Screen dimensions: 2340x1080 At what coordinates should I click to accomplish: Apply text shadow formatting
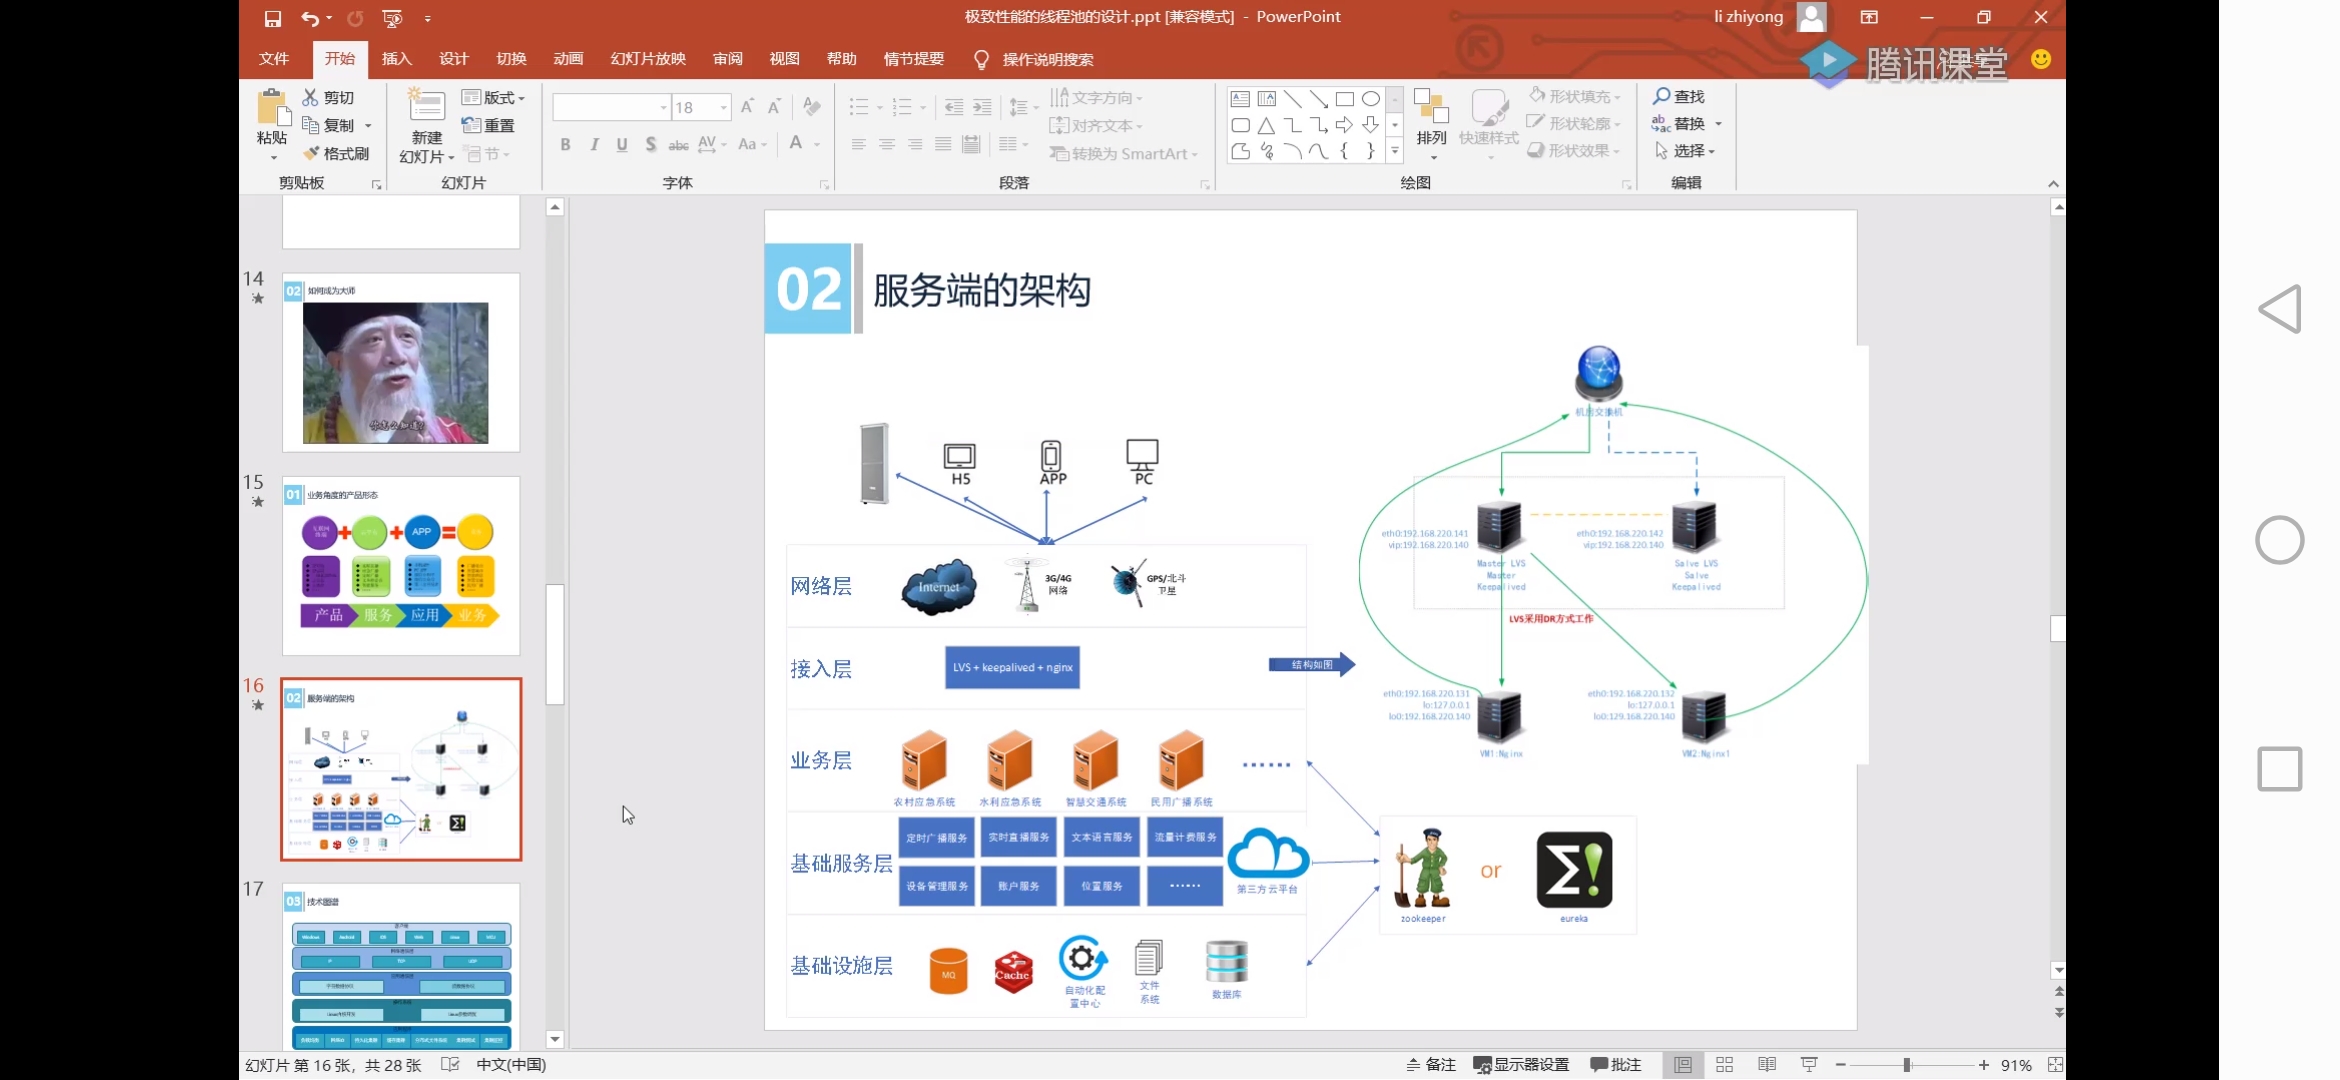pos(650,144)
